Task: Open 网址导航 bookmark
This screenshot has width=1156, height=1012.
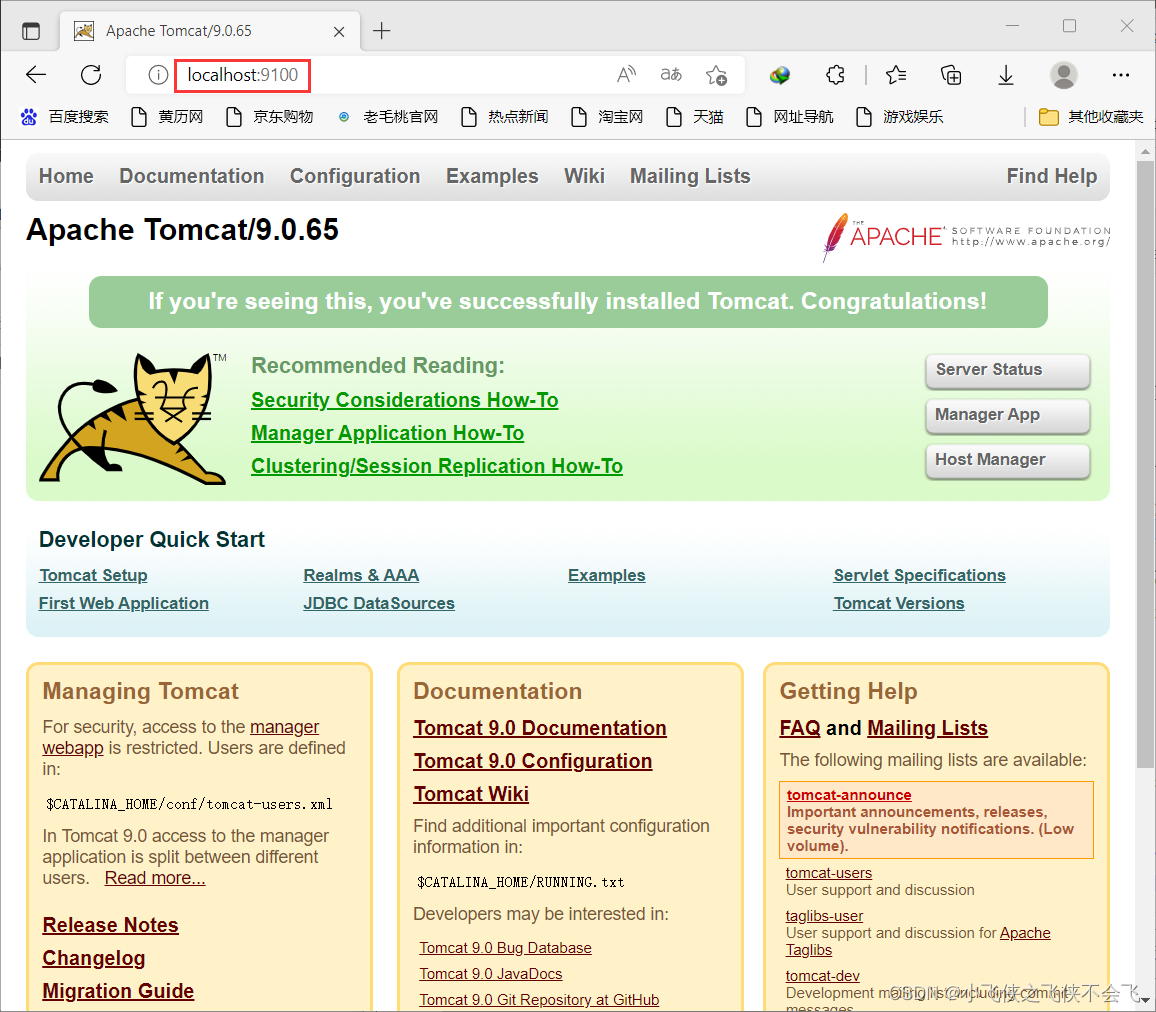Action: [790, 116]
